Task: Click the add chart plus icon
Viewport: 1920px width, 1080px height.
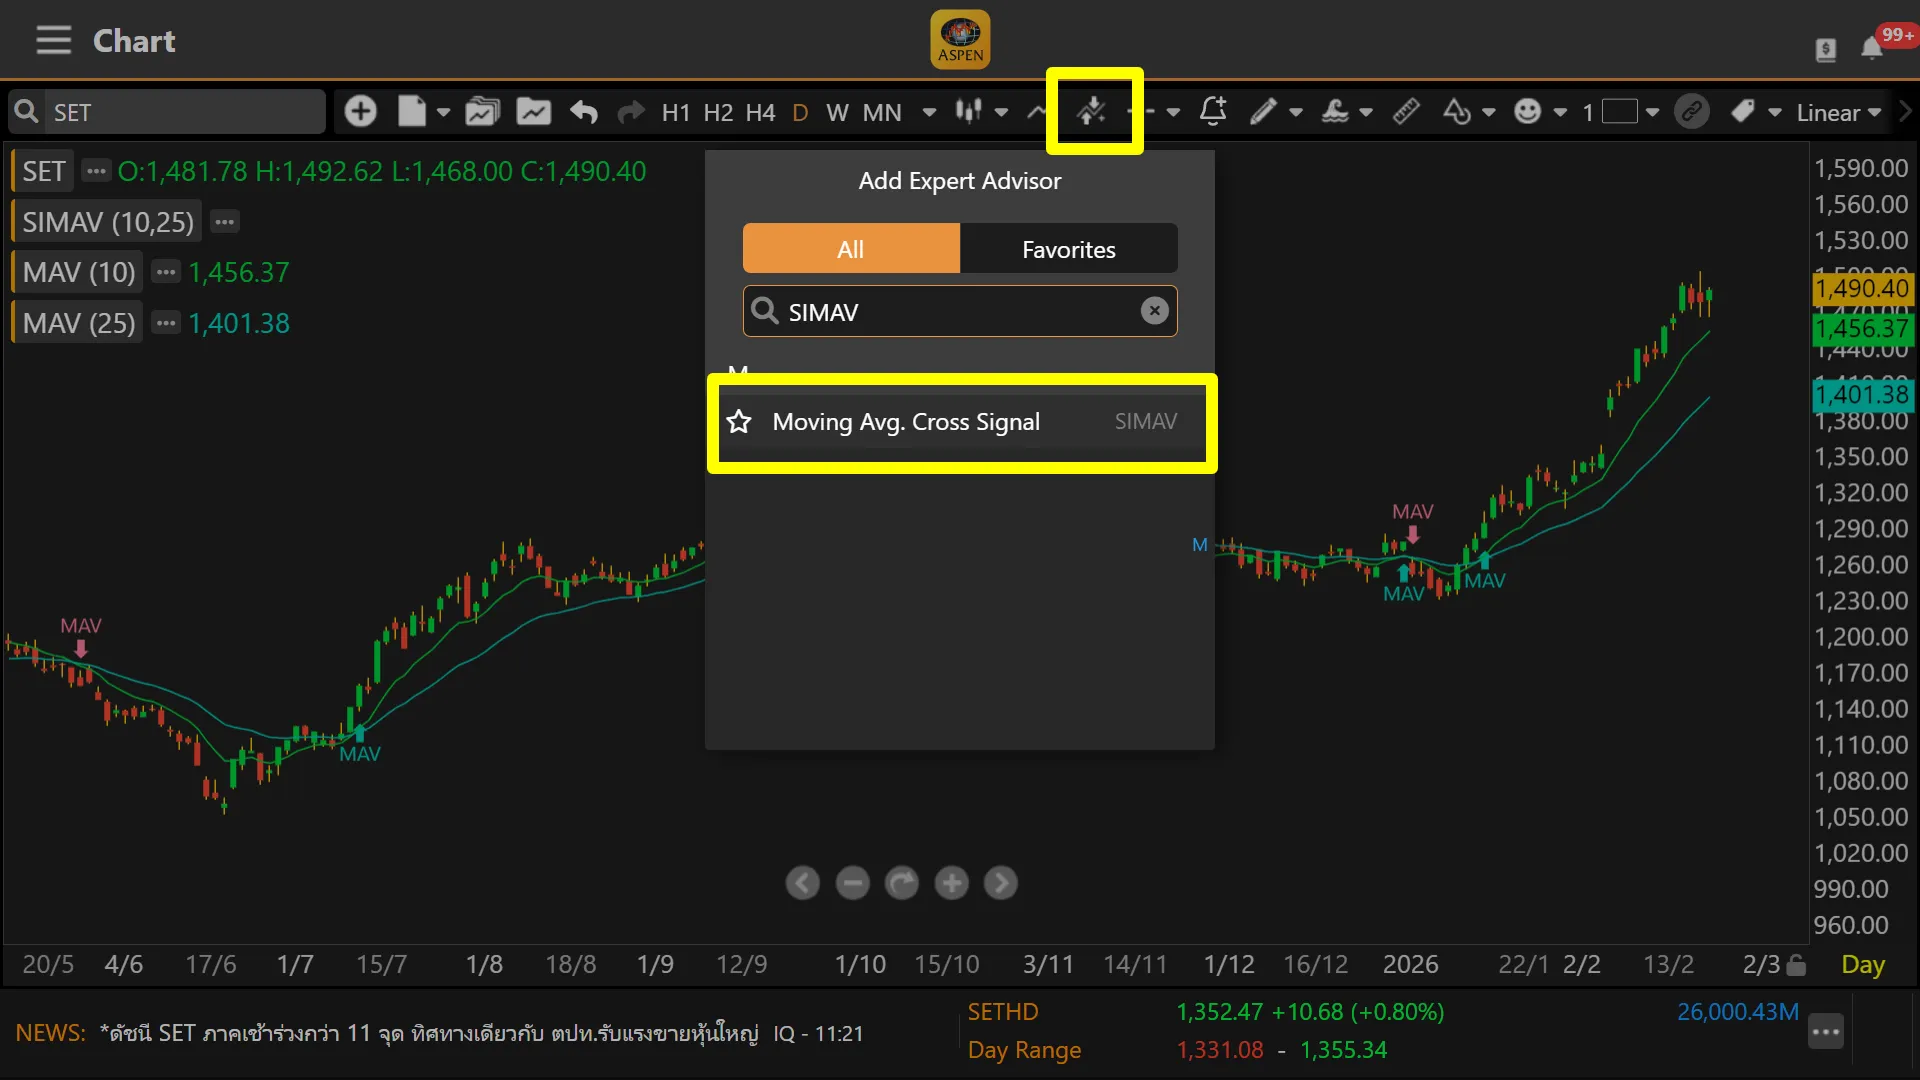Action: 360,111
